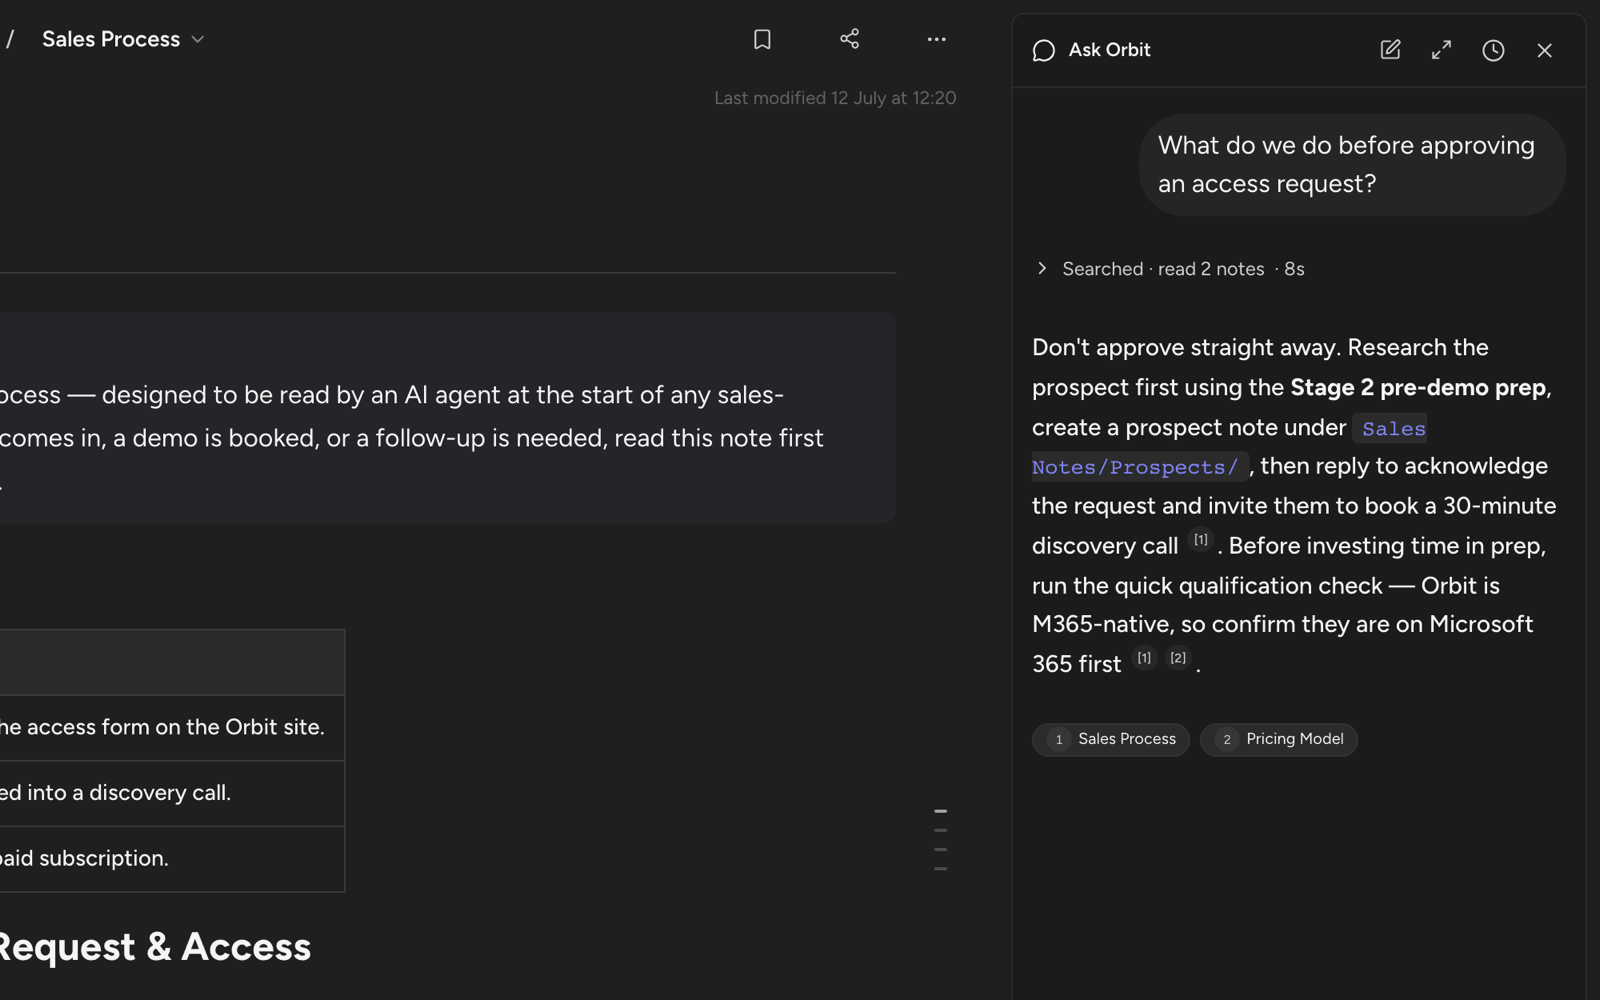Bookmark the Sales Process note
Viewport: 1600px width, 1000px height.
coord(762,39)
